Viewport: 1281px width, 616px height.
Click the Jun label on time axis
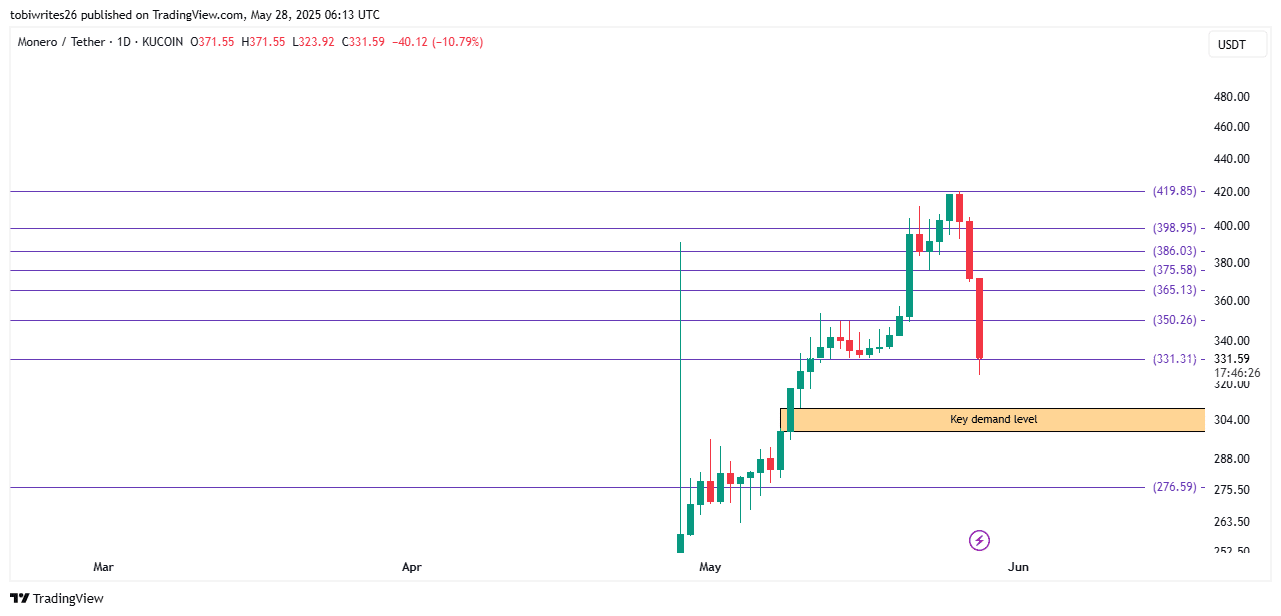coord(1018,567)
